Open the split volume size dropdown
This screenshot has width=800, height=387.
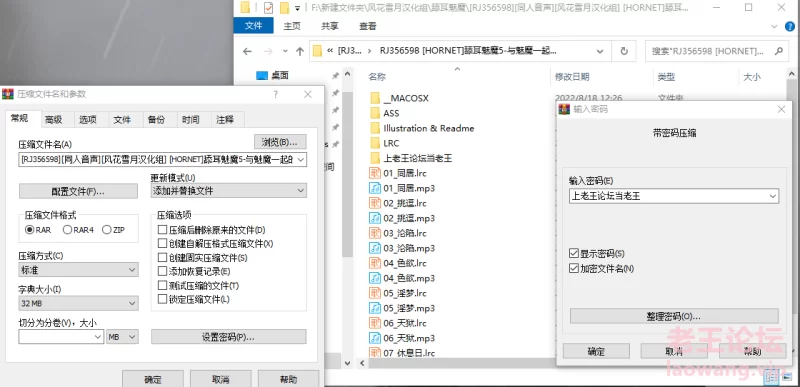[98, 337]
